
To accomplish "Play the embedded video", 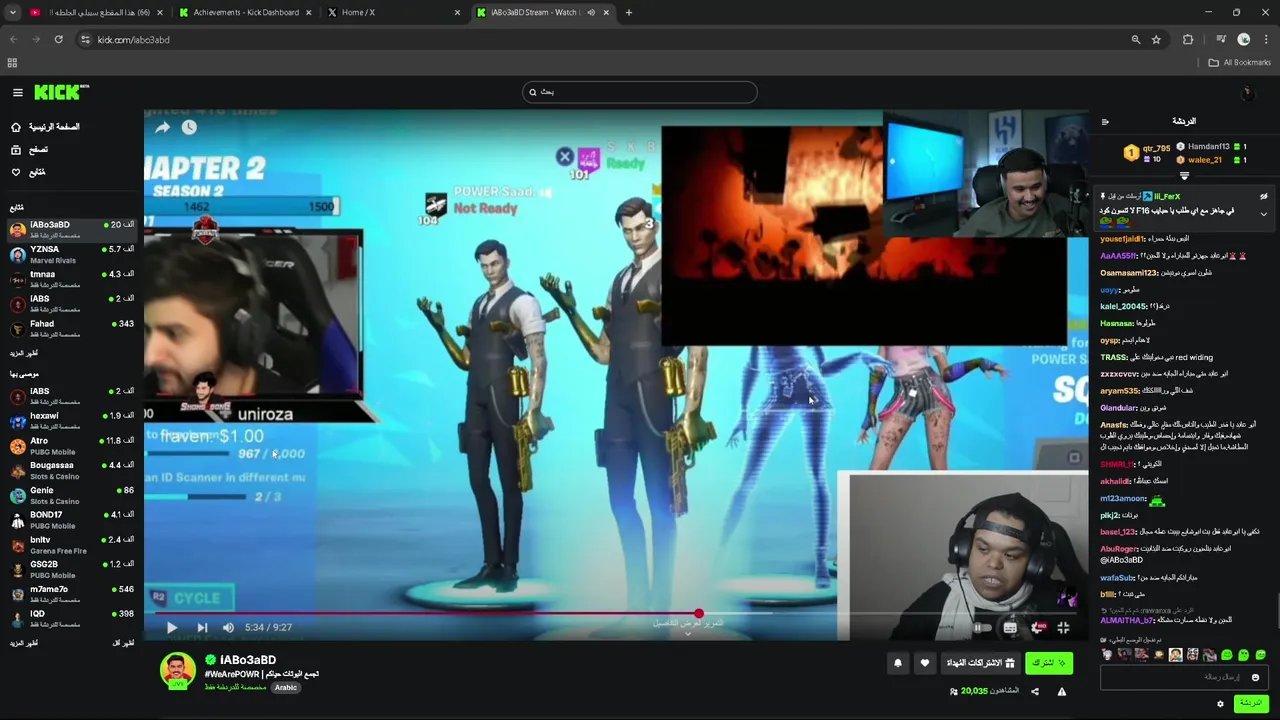I will pos(171,627).
